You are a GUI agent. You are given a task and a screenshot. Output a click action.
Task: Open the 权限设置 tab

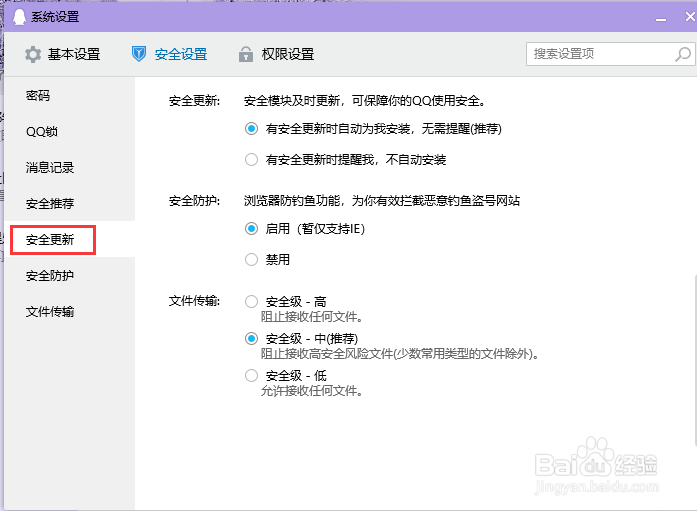(276, 54)
